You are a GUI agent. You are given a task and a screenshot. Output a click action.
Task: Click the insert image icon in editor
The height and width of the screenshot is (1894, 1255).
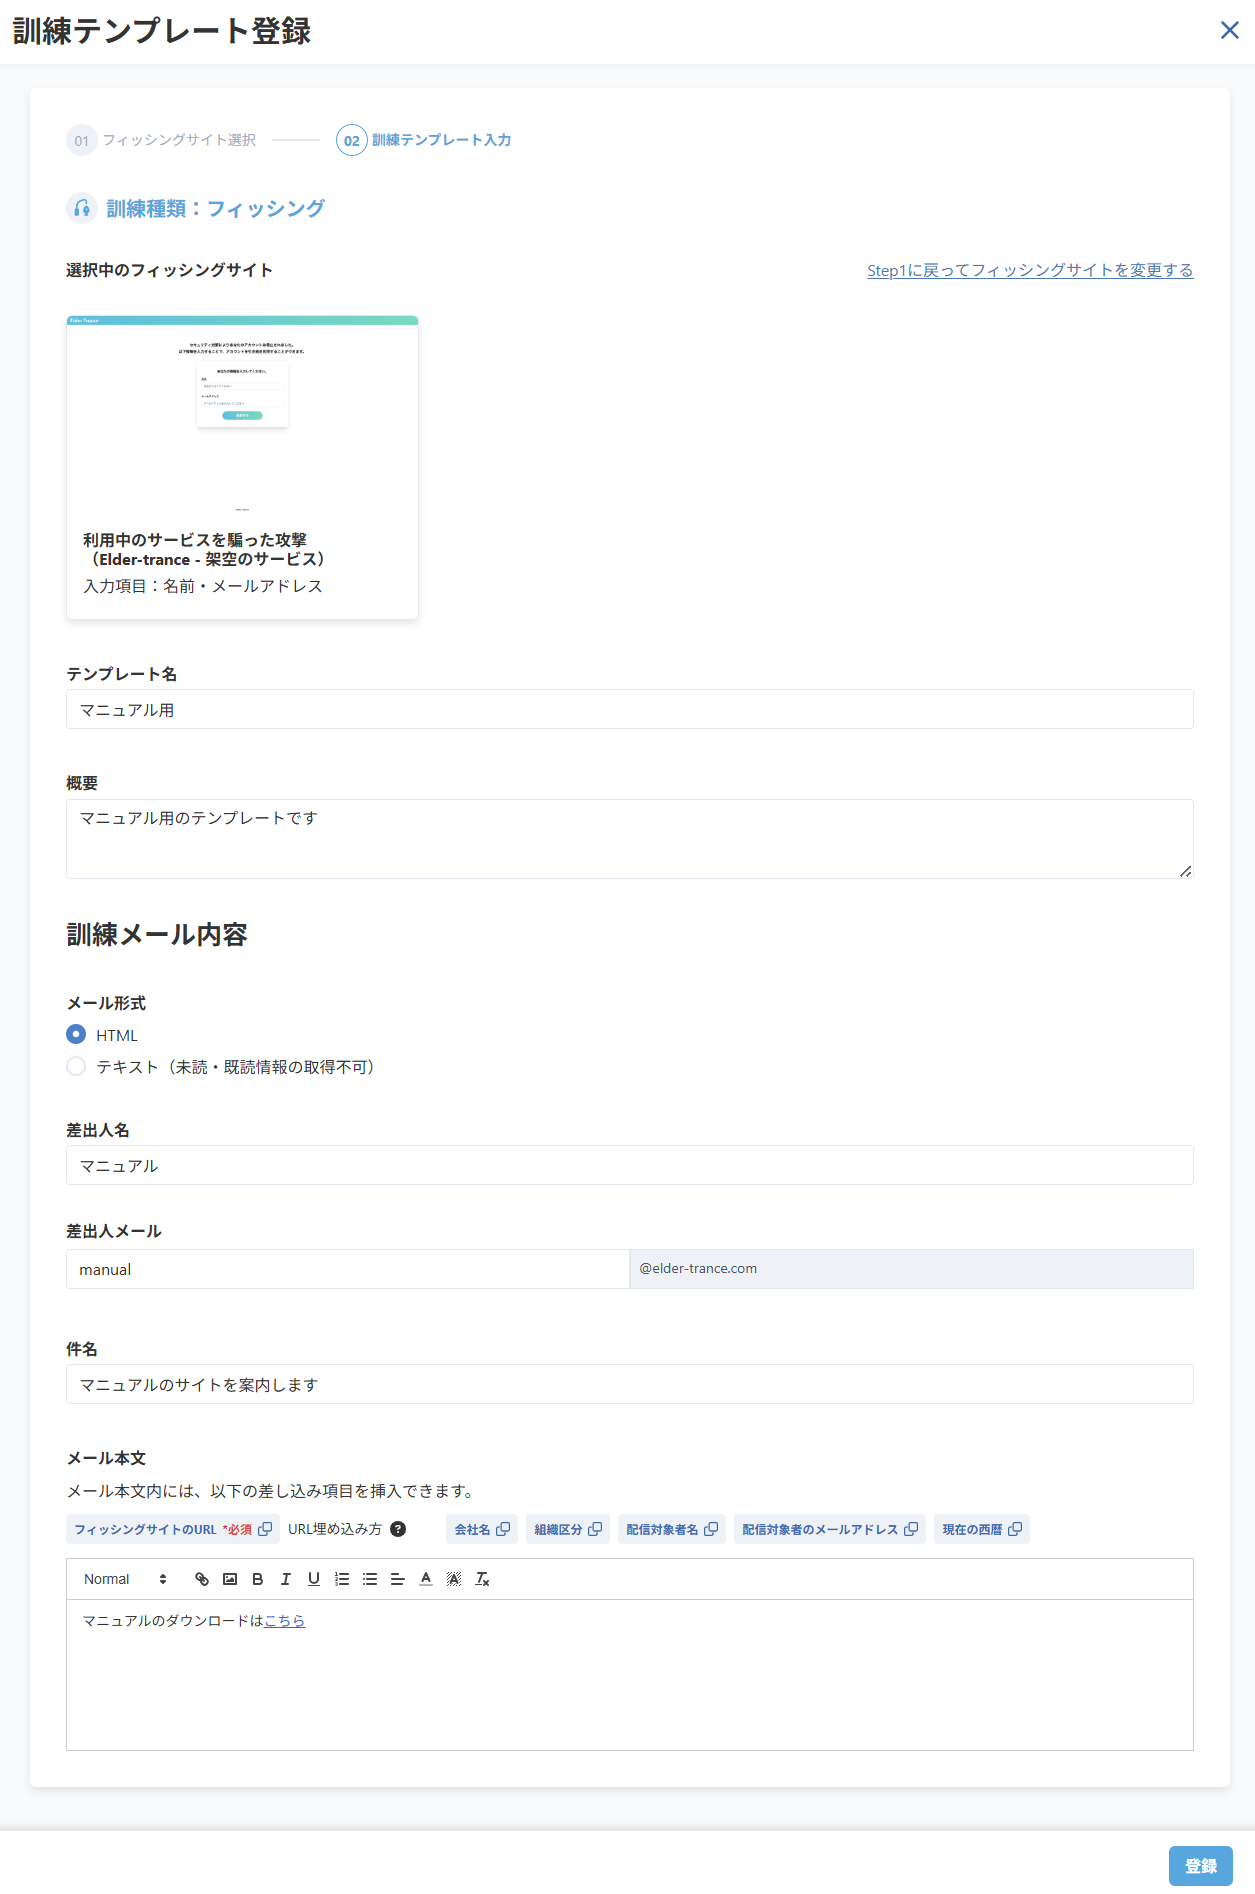[230, 1579]
